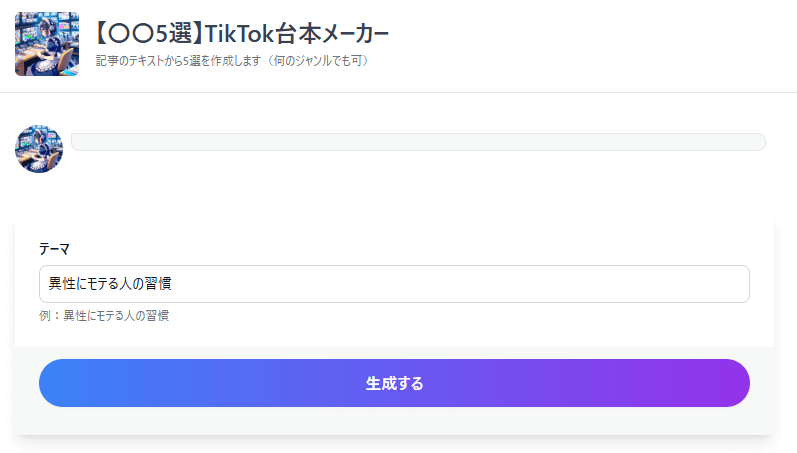Place cursor in the 異性にモテる人の習慣 input text
The width and height of the screenshot is (797, 453).
[x=110, y=284]
